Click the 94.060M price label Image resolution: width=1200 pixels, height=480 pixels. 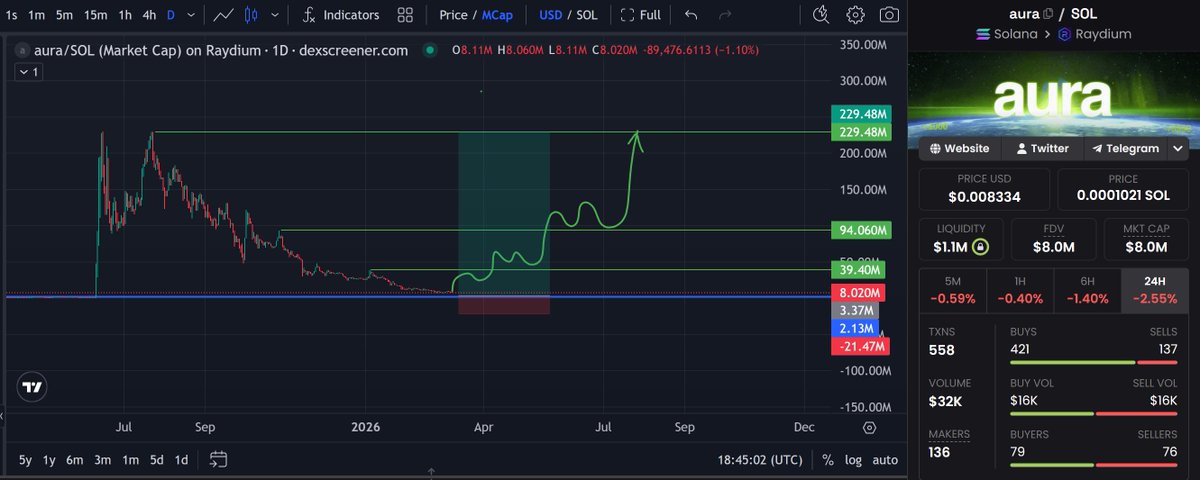click(x=860, y=230)
